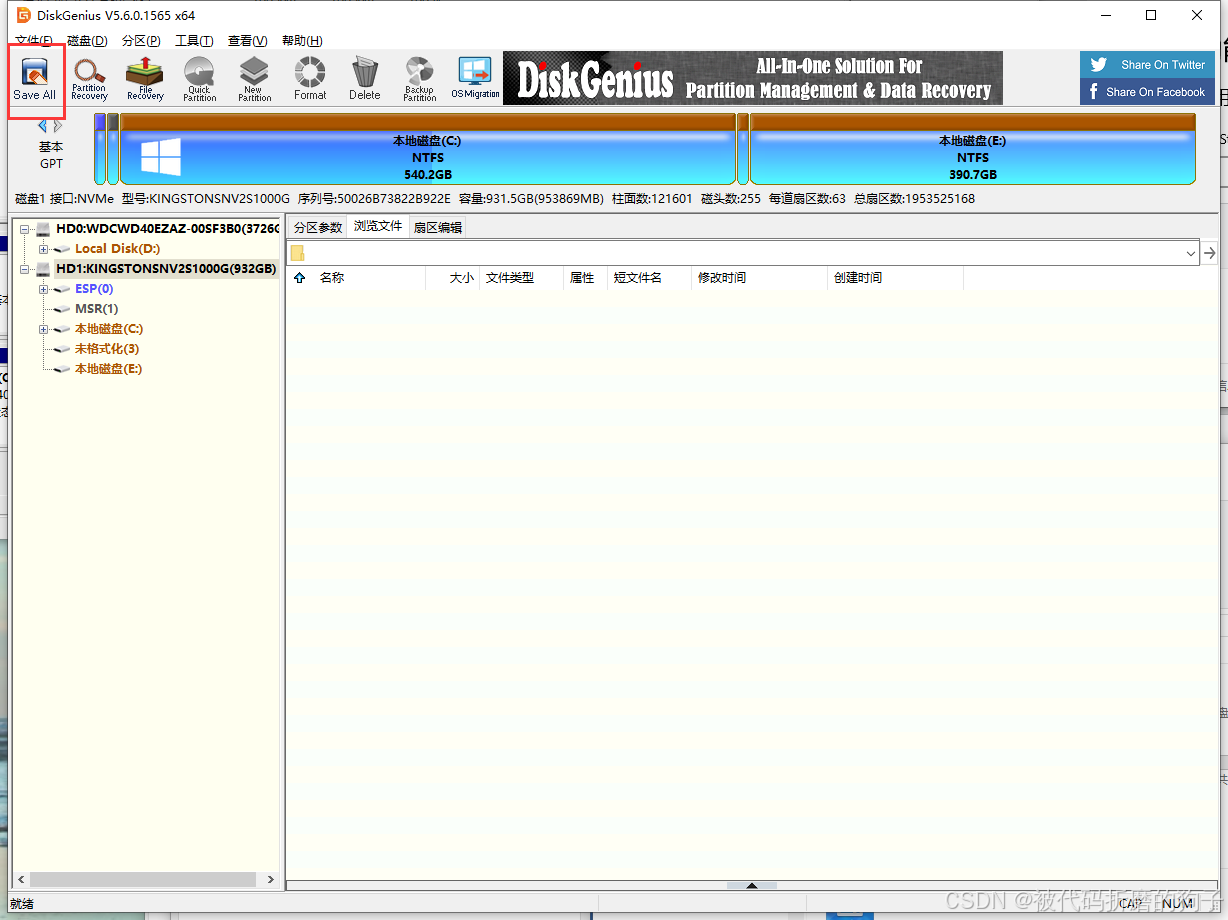The height and width of the screenshot is (920, 1228).
Task: Expand the 本地磁盘(C:) tree node
Action: coord(43,329)
